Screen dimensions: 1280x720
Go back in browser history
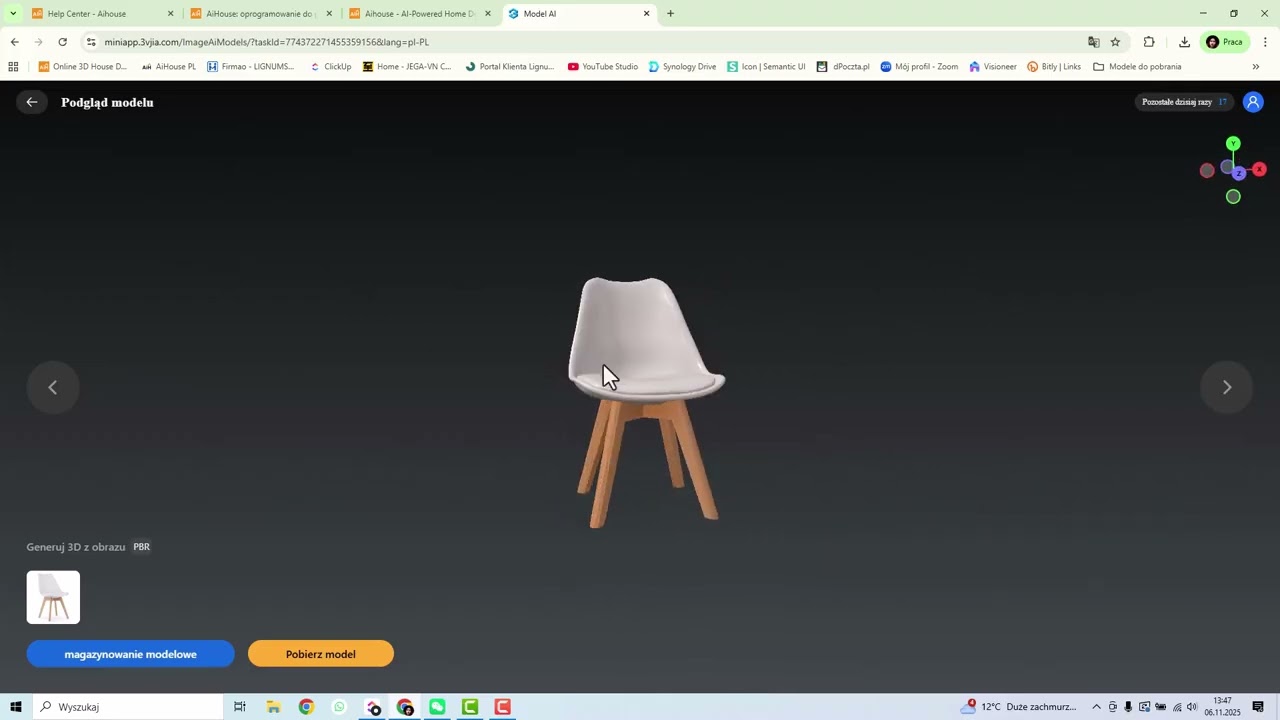click(14, 42)
